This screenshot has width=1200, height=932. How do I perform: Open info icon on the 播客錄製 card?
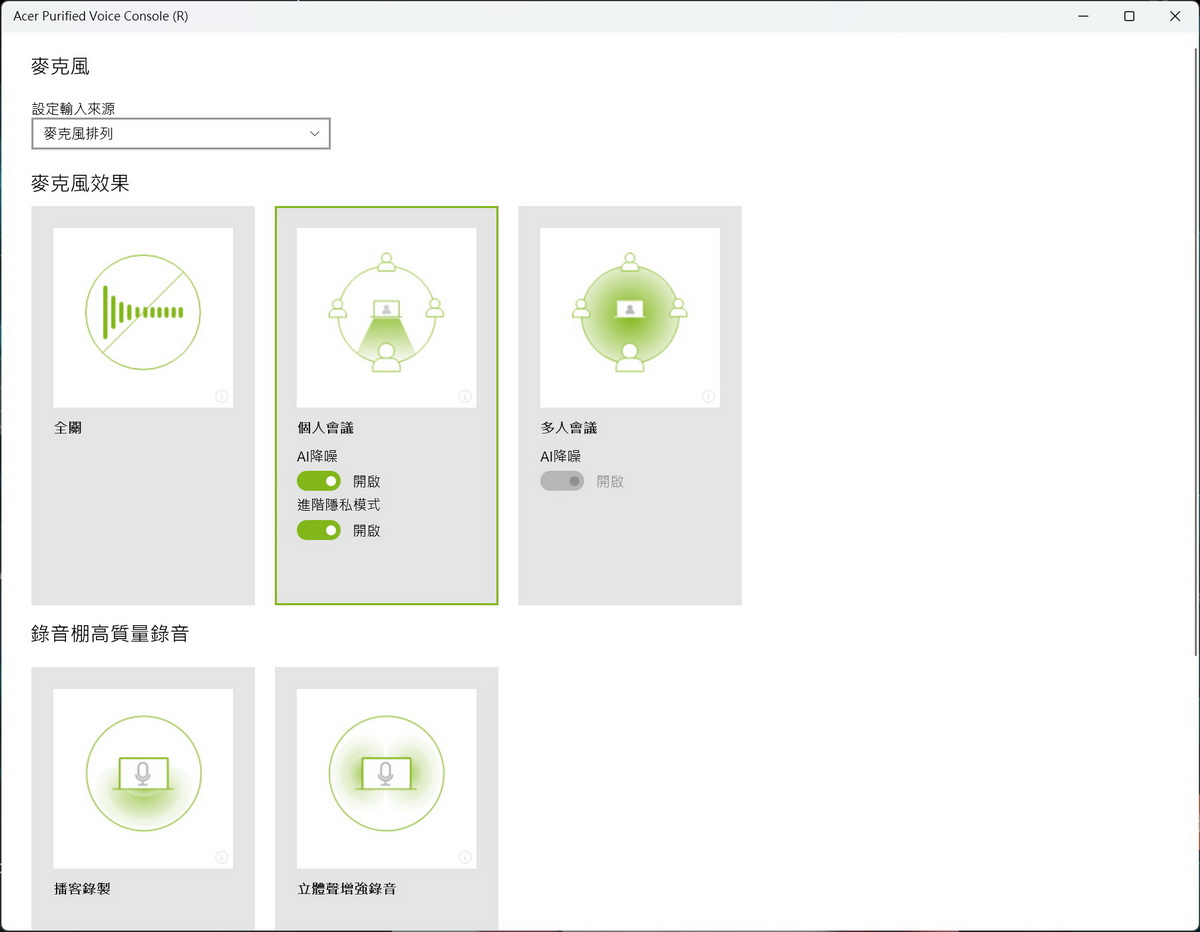pos(222,857)
